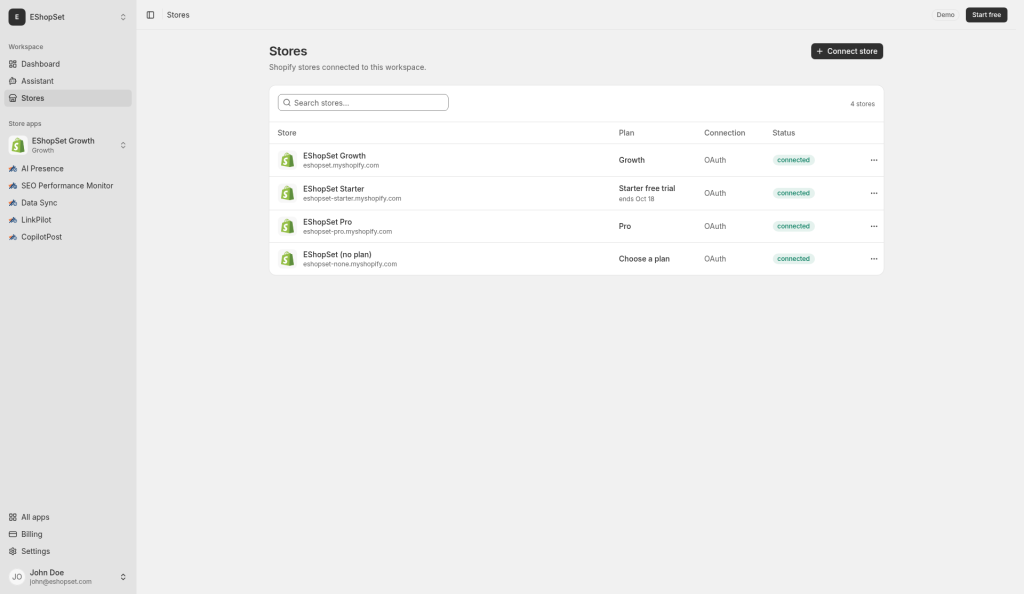Click the Assistant icon in sidebar
The image size is (1024, 594).
pyautogui.click(x=12, y=81)
